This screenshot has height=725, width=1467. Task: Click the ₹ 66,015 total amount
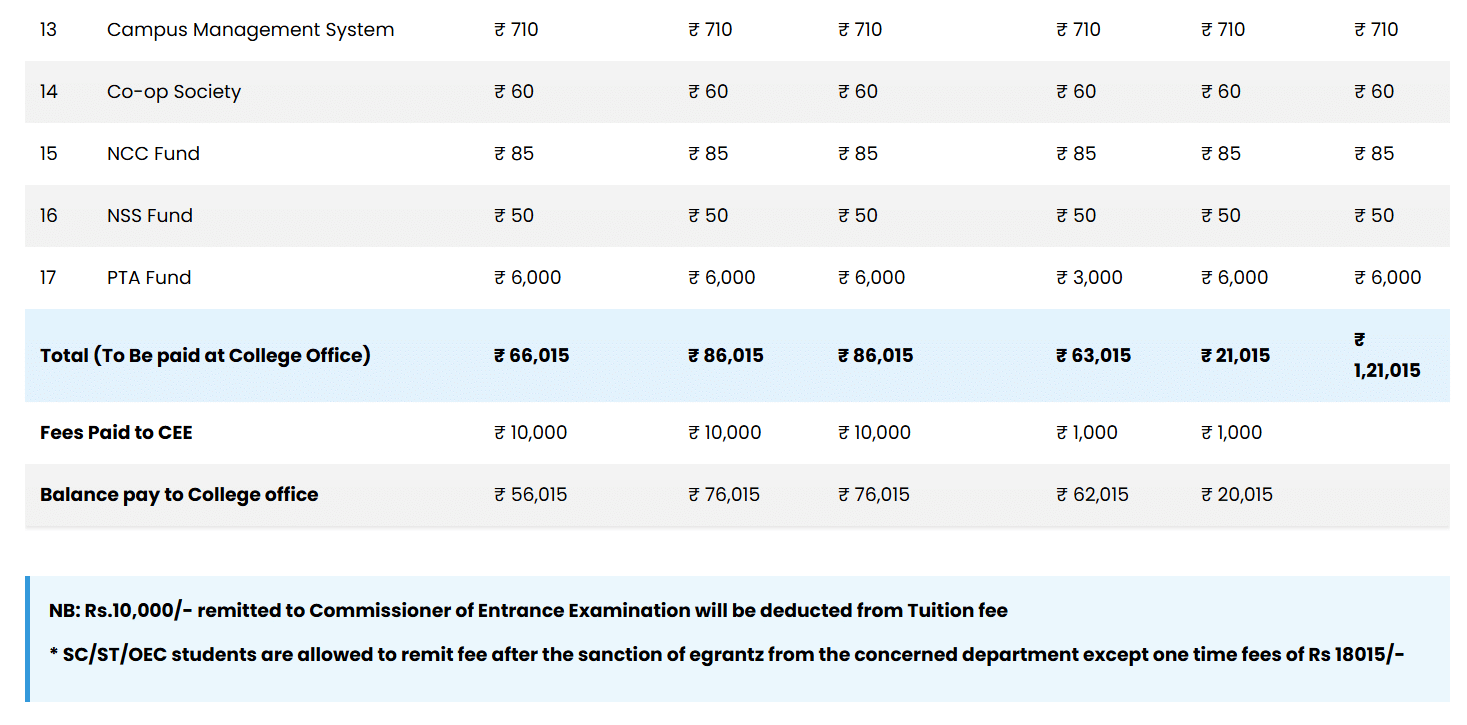[x=531, y=356]
